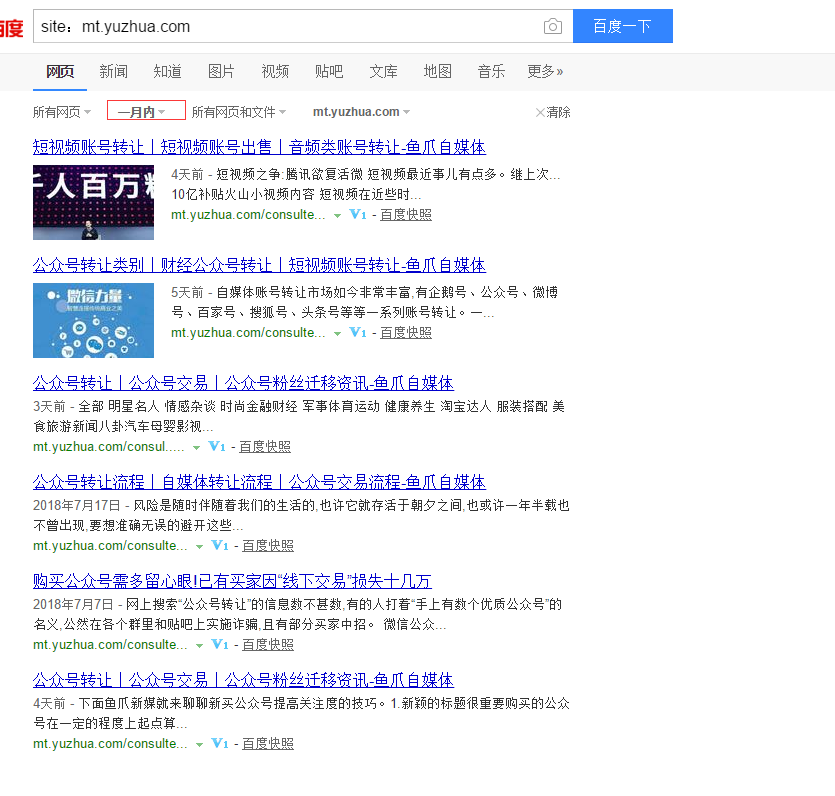Open 百度快照 for 短视频账号转让 result
835x796 pixels.
[406, 215]
